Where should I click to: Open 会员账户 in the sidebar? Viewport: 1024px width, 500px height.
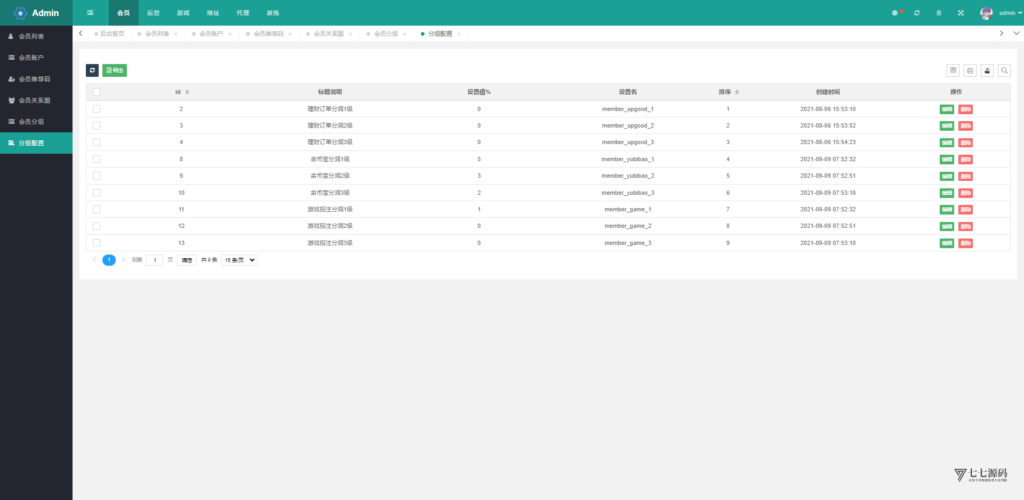(36, 57)
